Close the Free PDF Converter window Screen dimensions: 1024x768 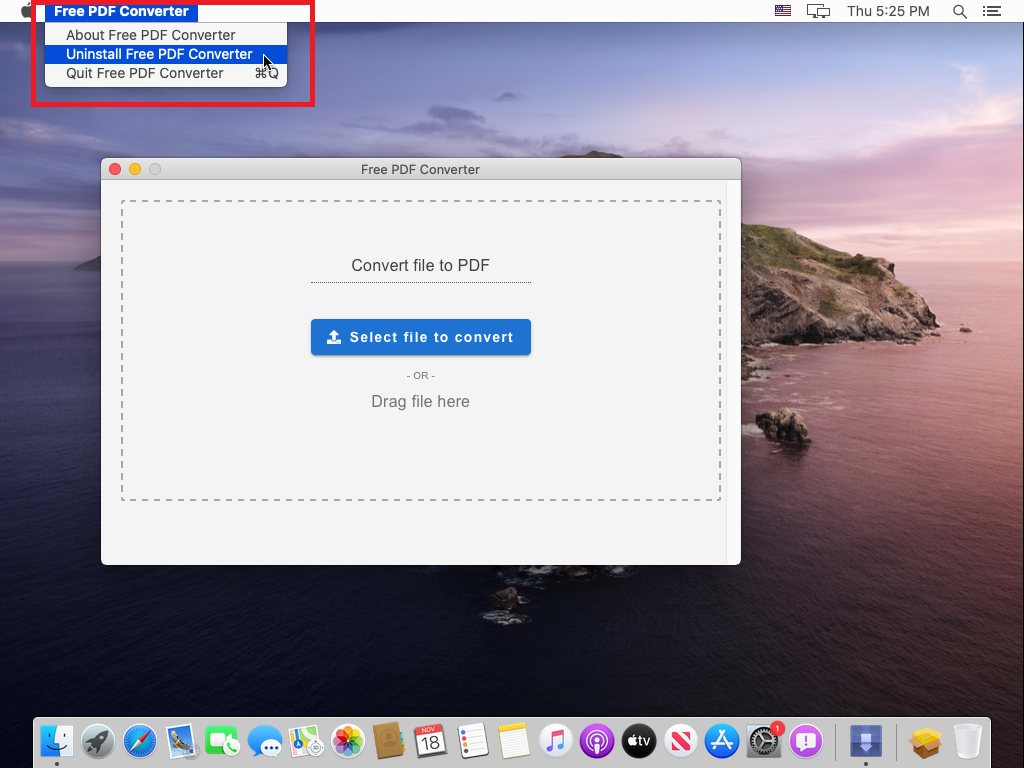pyautogui.click(x=115, y=169)
